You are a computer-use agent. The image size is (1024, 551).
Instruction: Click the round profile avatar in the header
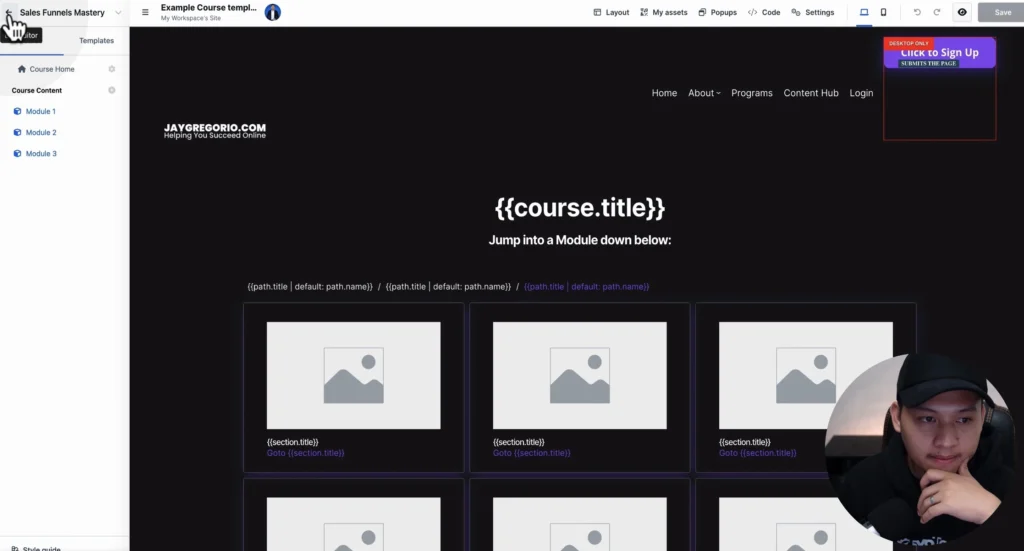(272, 12)
